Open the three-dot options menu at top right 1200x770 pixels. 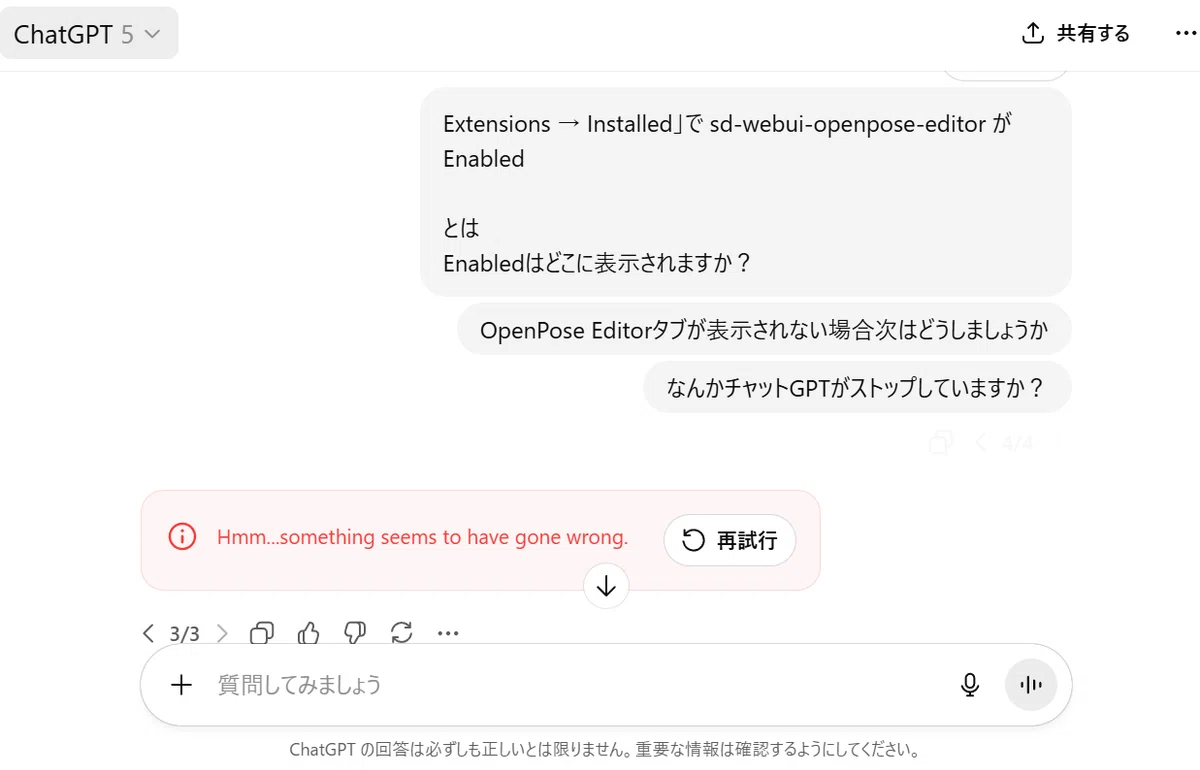click(x=1185, y=34)
